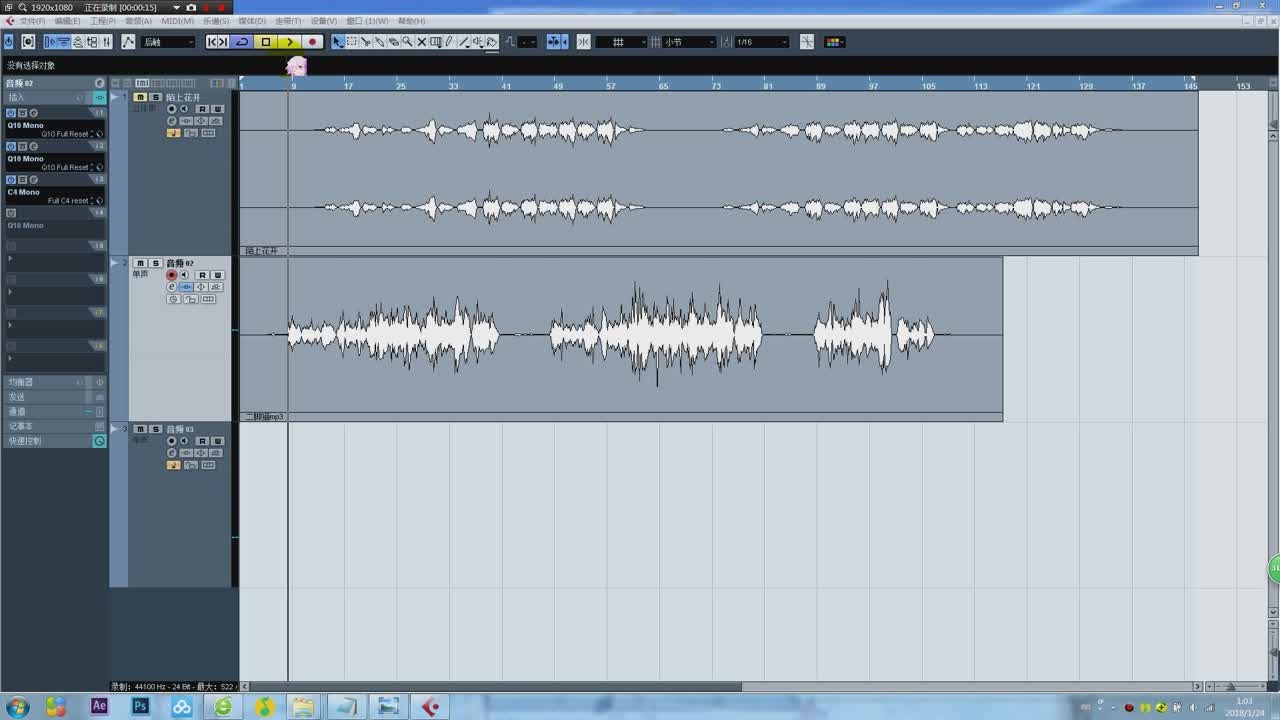
Task: Click the Record transport button
Action: click(312, 42)
